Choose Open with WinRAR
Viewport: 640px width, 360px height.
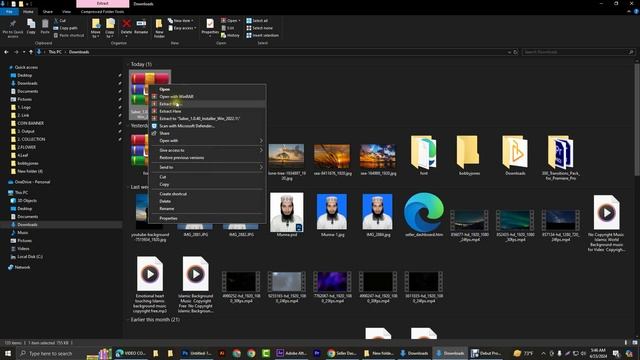208,97
